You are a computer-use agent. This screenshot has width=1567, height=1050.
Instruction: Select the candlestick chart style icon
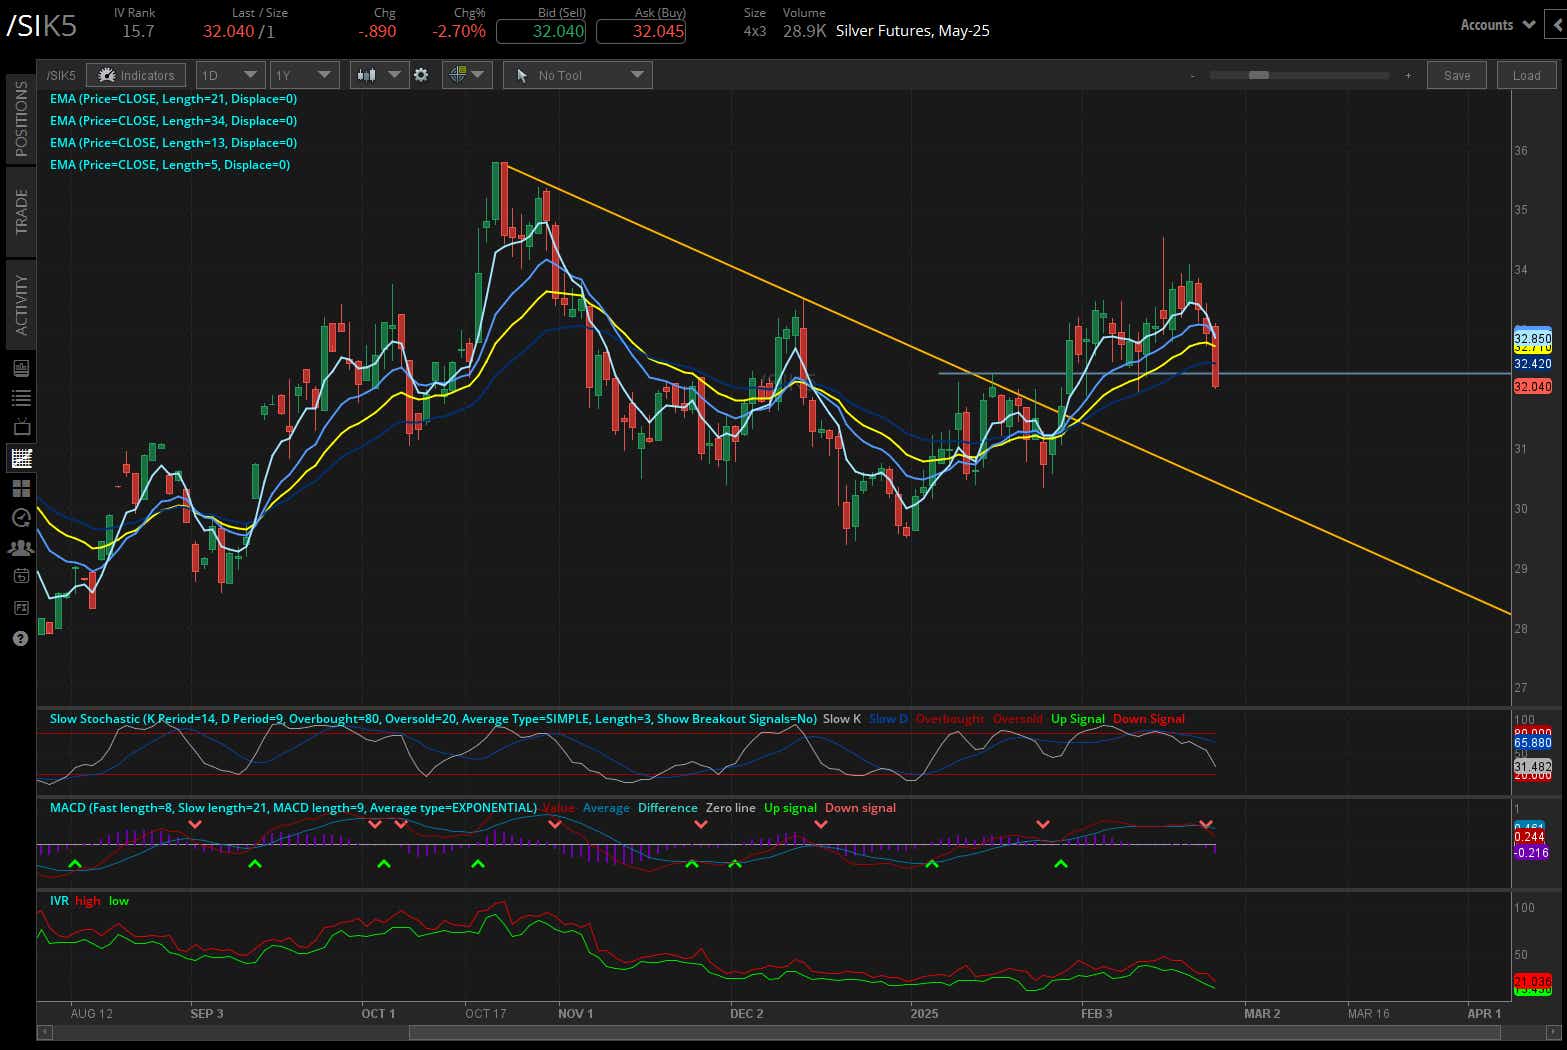[367, 74]
